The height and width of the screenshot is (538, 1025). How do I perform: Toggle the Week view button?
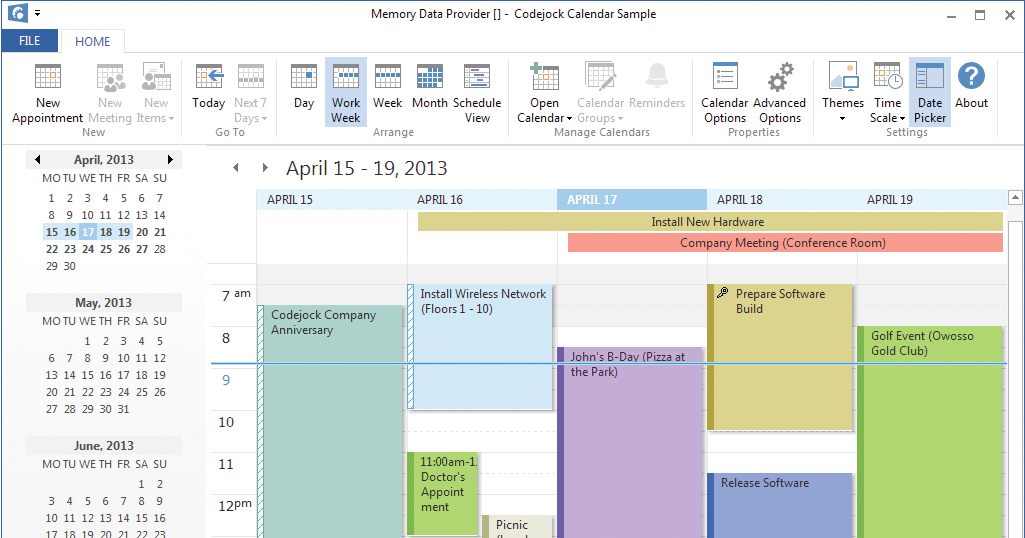[387, 78]
